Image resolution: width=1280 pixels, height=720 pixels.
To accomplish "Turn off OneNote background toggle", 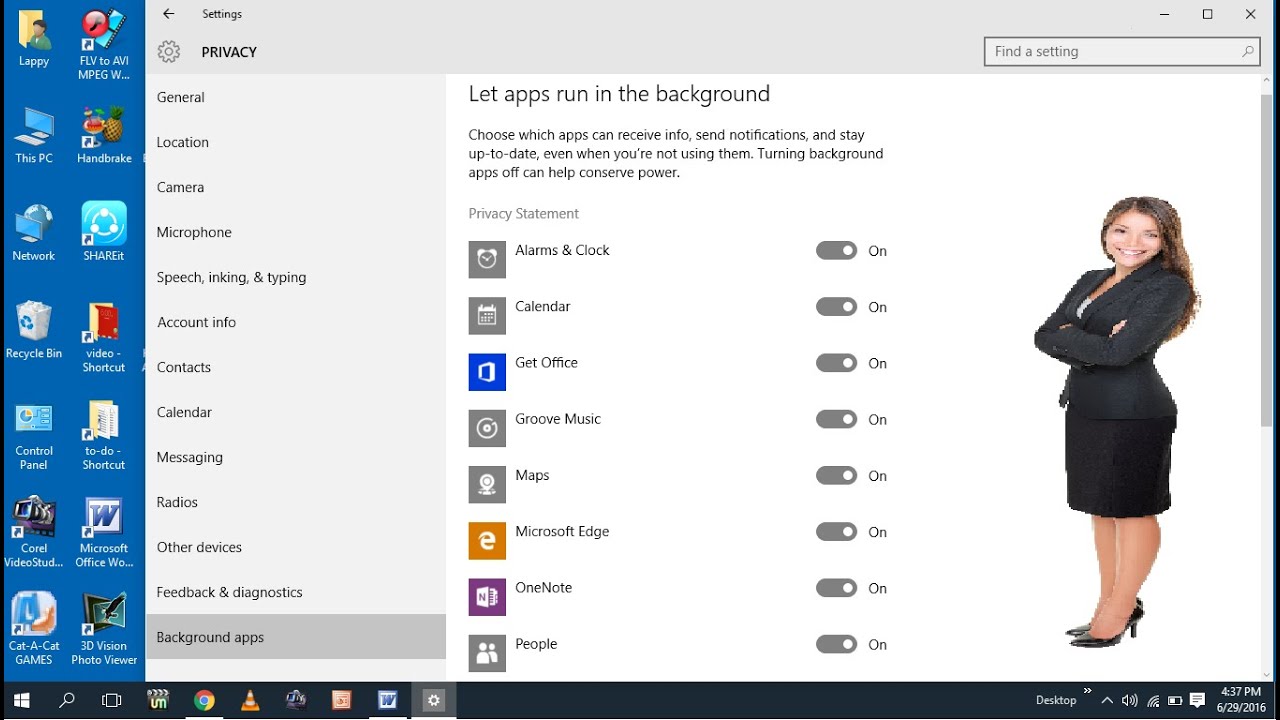I will point(836,588).
